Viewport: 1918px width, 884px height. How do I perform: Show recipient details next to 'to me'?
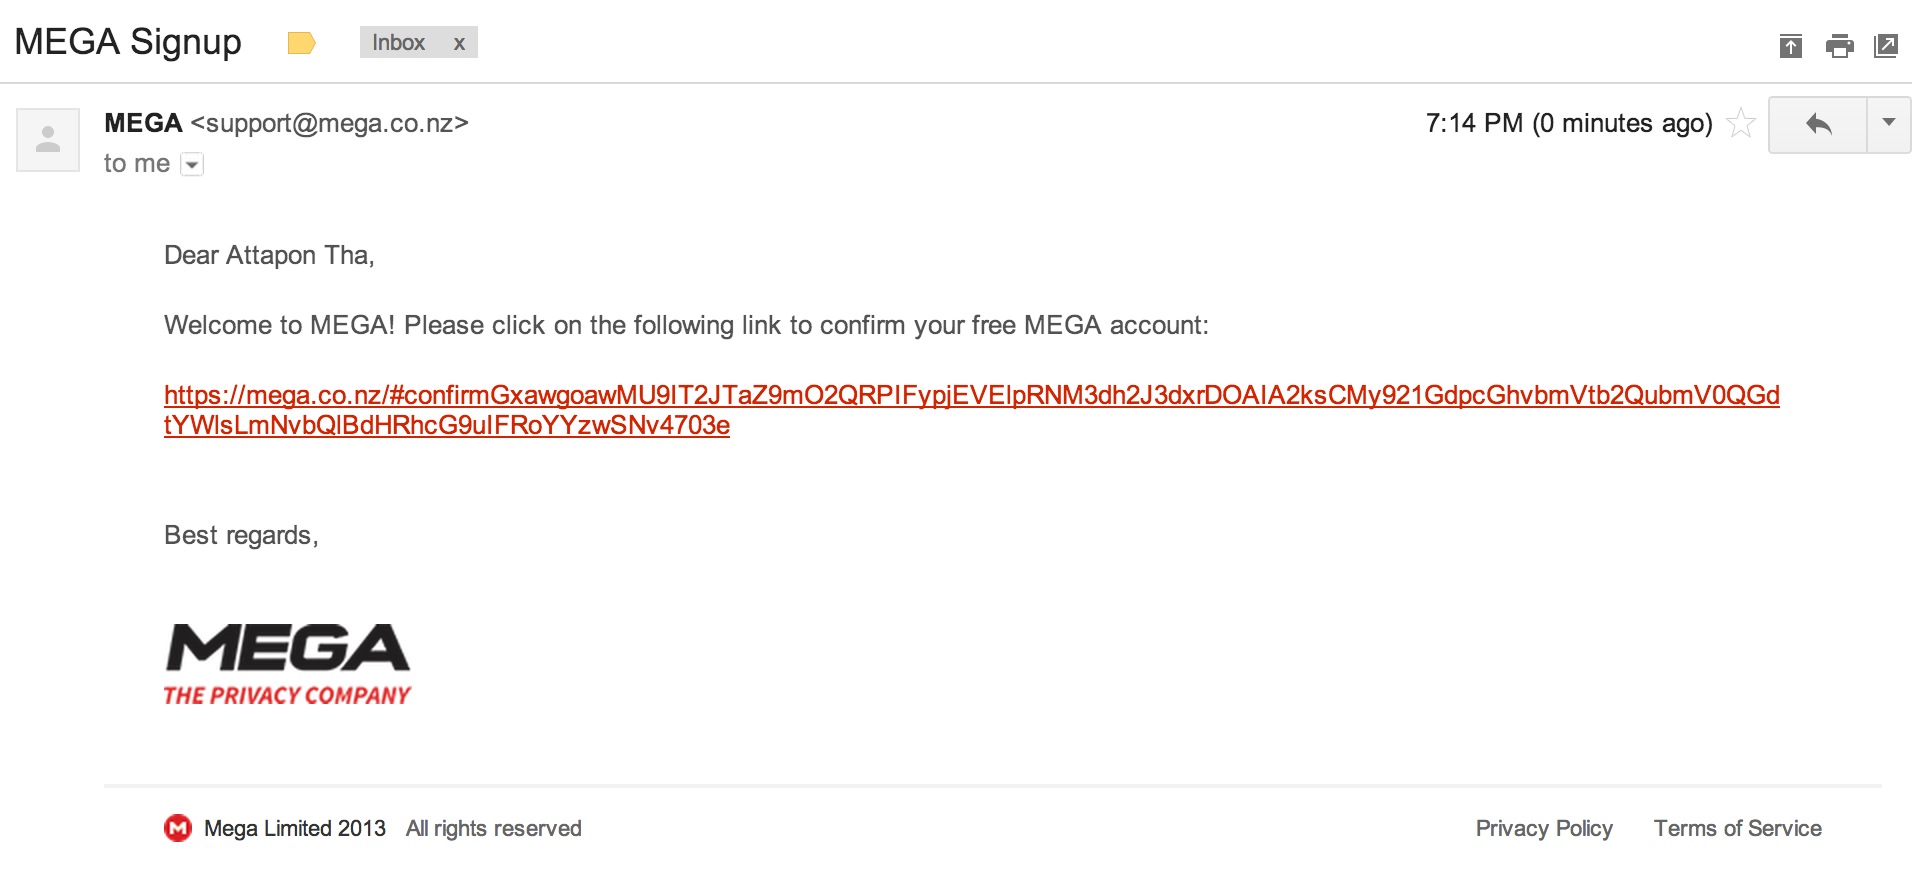point(192,164)
